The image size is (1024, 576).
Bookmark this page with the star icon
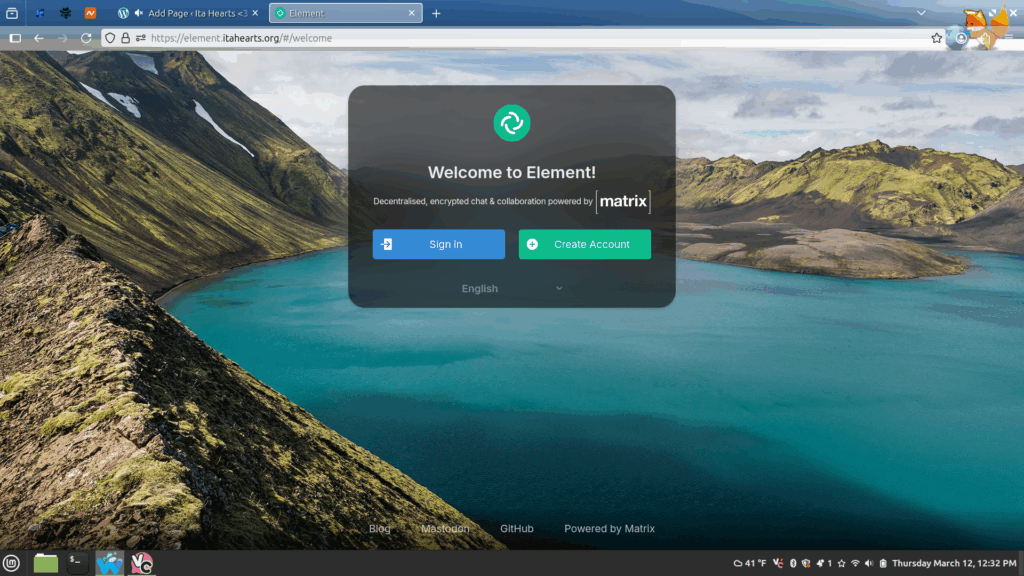[936, 38]
